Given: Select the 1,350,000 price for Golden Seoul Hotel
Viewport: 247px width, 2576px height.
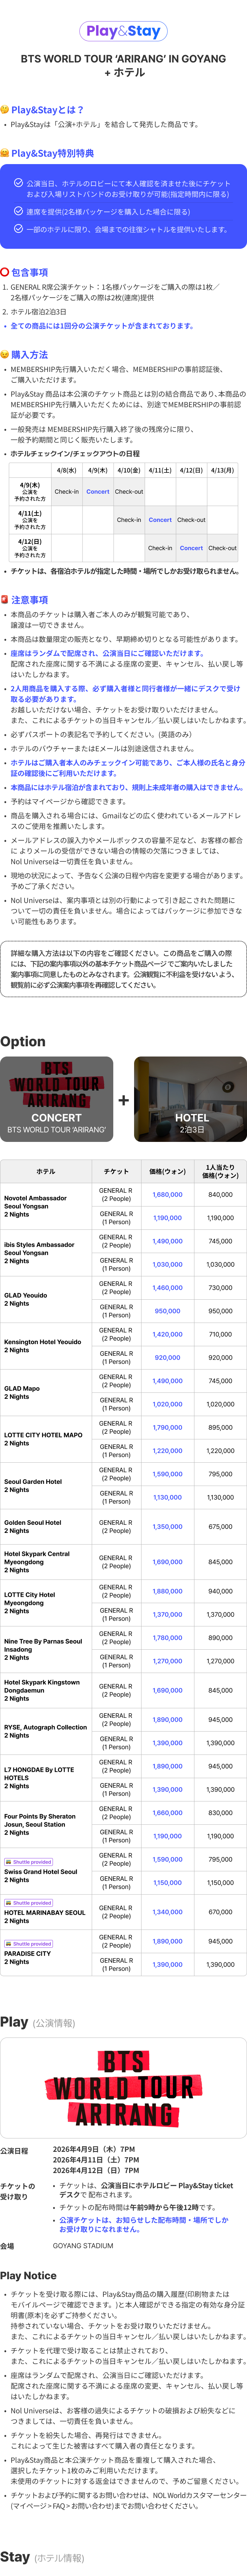Looking at the screenshot, I should pyautogui.click(x=167, y=1526).
